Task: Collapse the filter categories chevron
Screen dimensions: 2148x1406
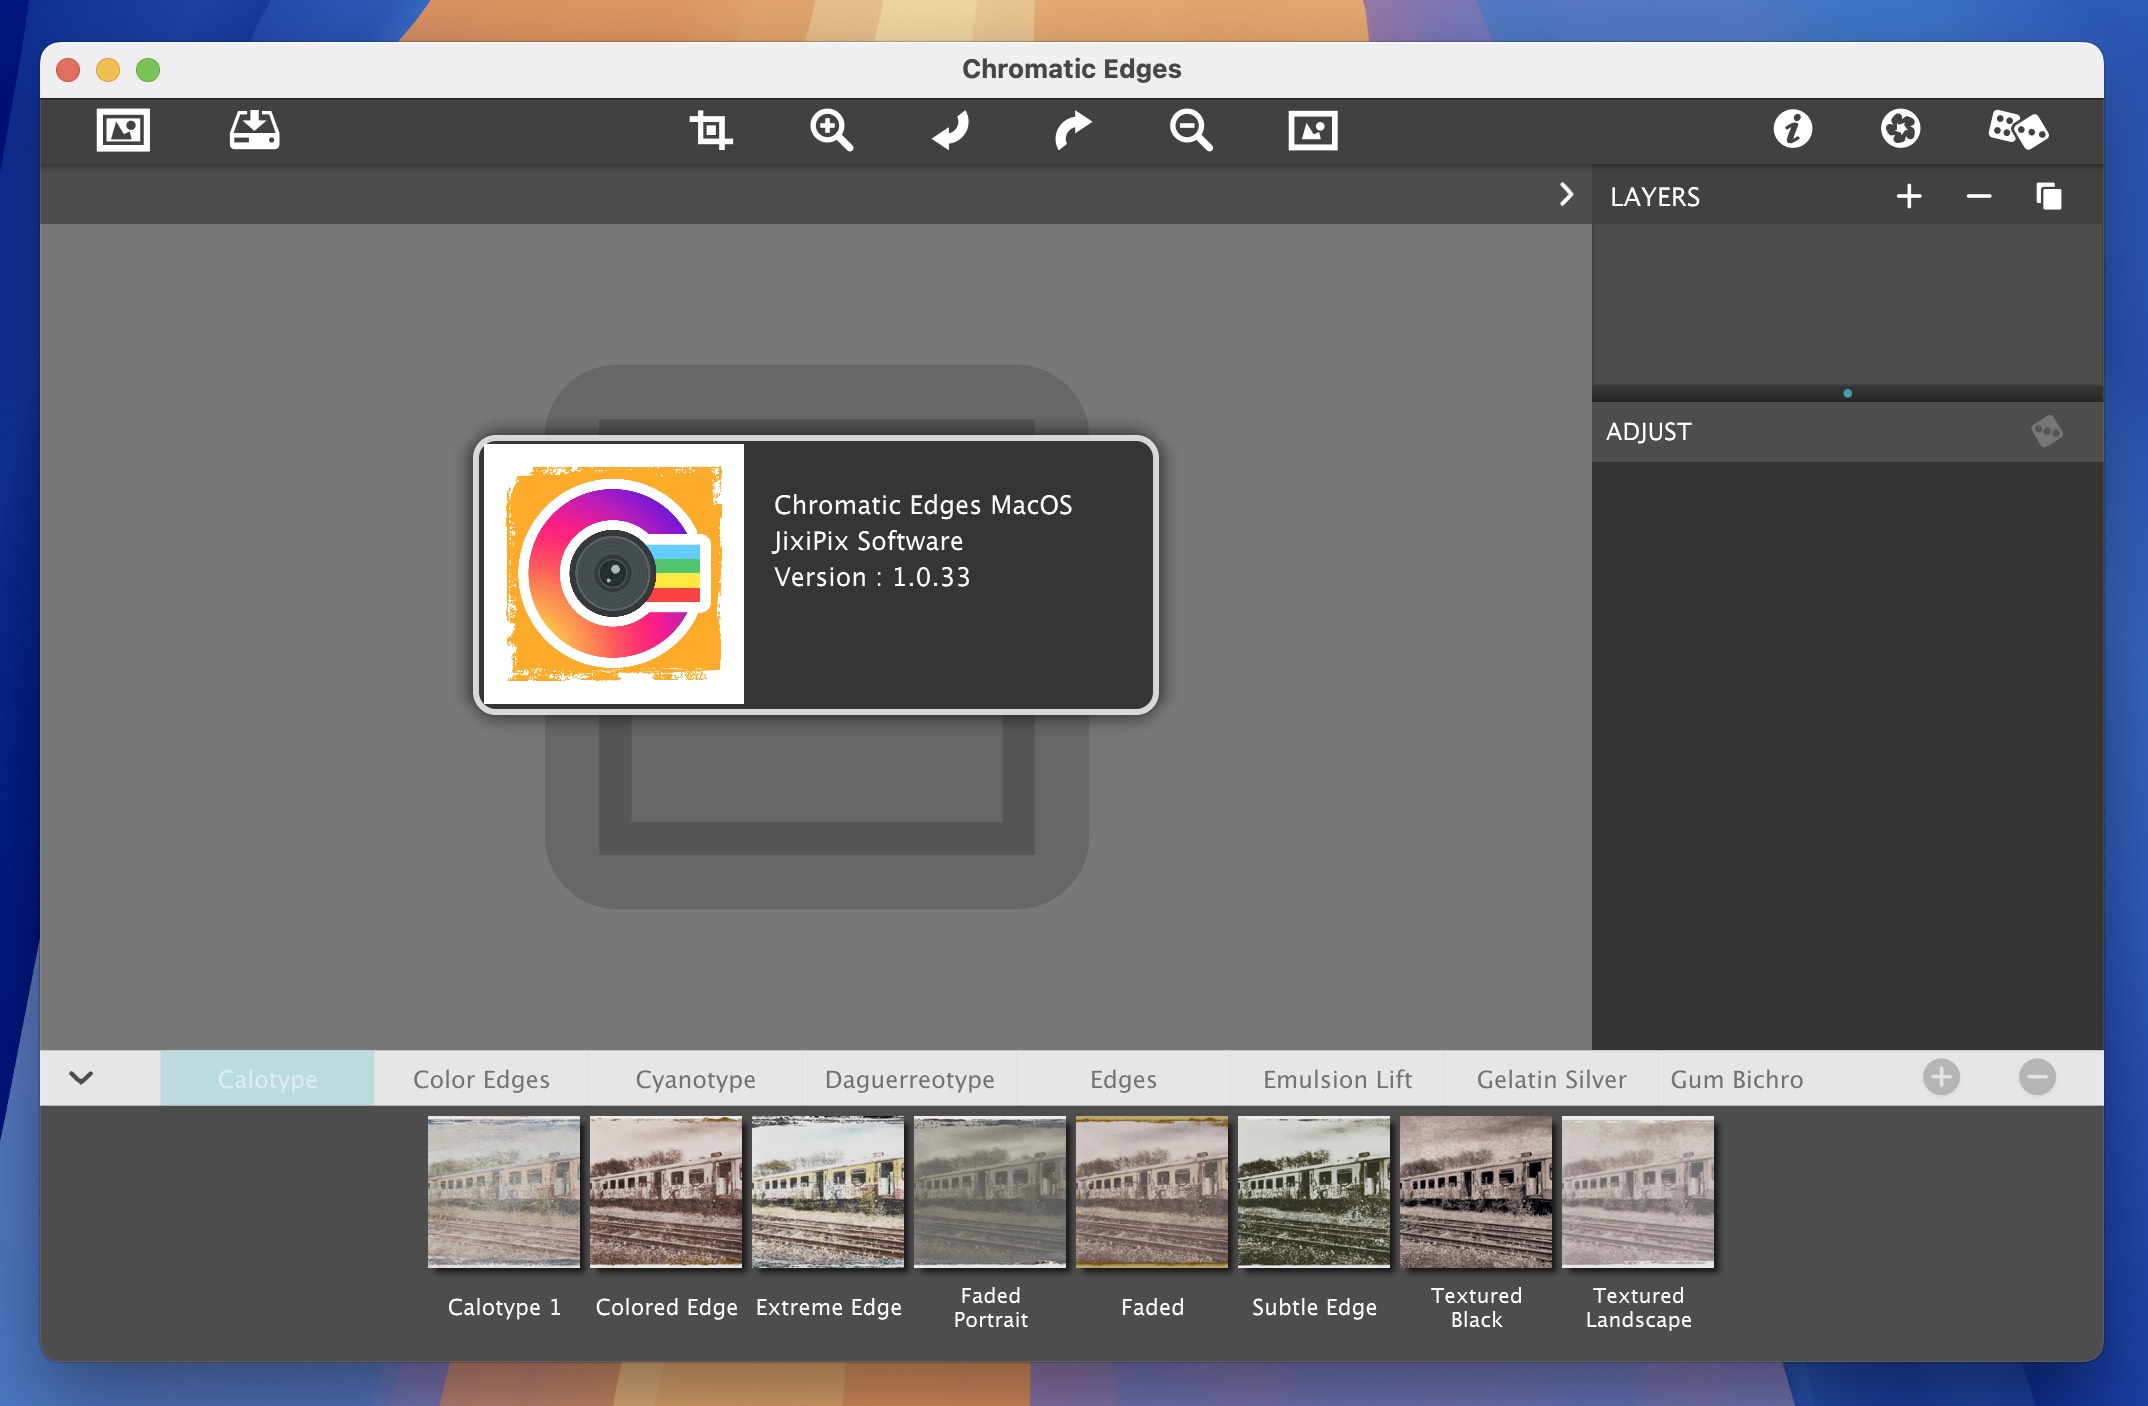Action: [x=80, y=1078]
